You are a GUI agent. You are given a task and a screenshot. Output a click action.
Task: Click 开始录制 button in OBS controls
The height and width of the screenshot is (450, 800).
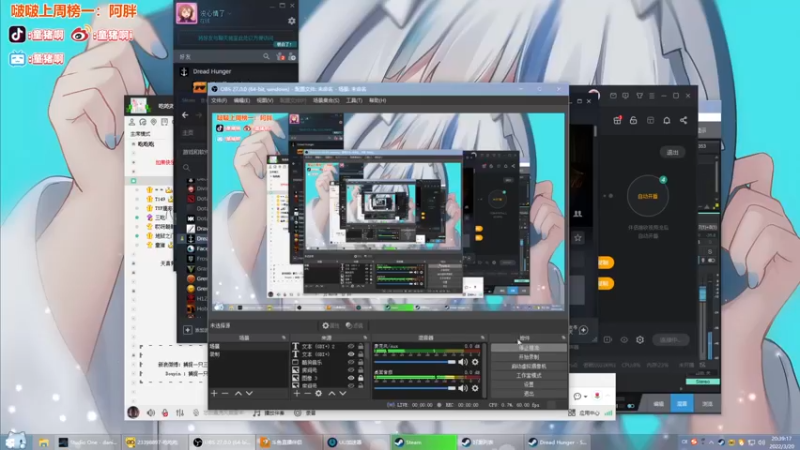[529, 357]
